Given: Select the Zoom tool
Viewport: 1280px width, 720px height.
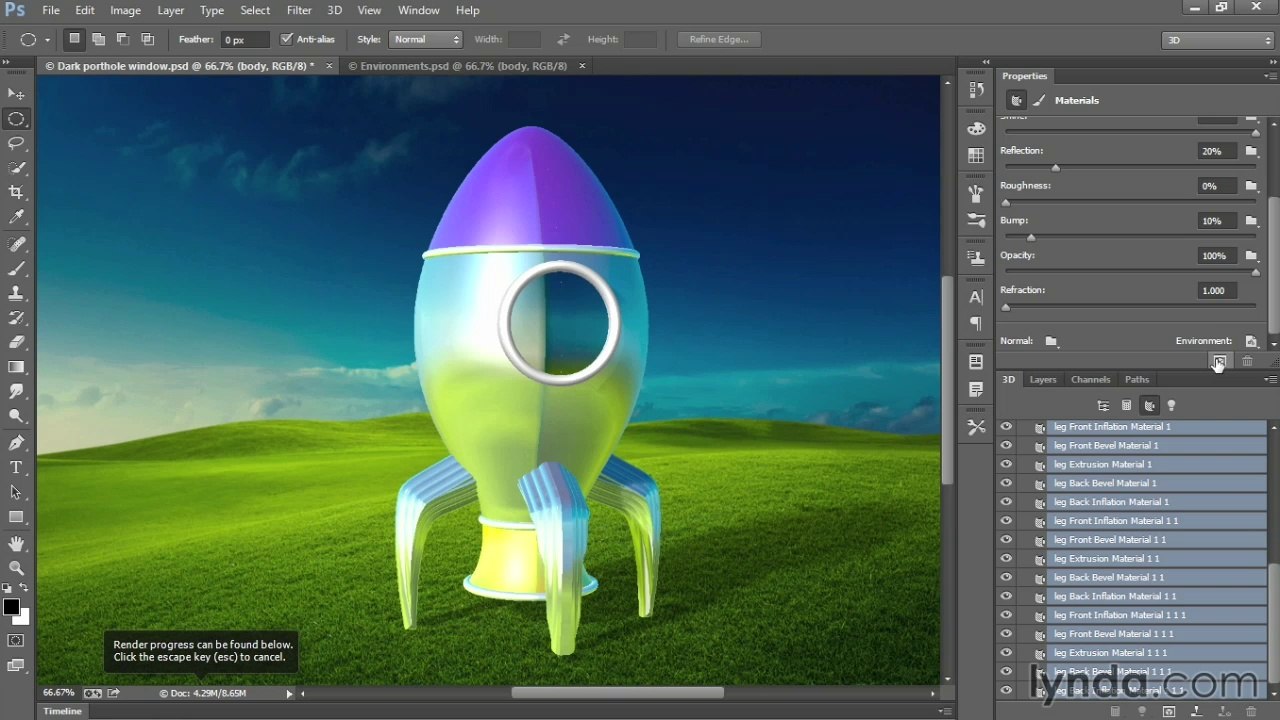Looking at the screenshot, I should click(x=16, y=568).
